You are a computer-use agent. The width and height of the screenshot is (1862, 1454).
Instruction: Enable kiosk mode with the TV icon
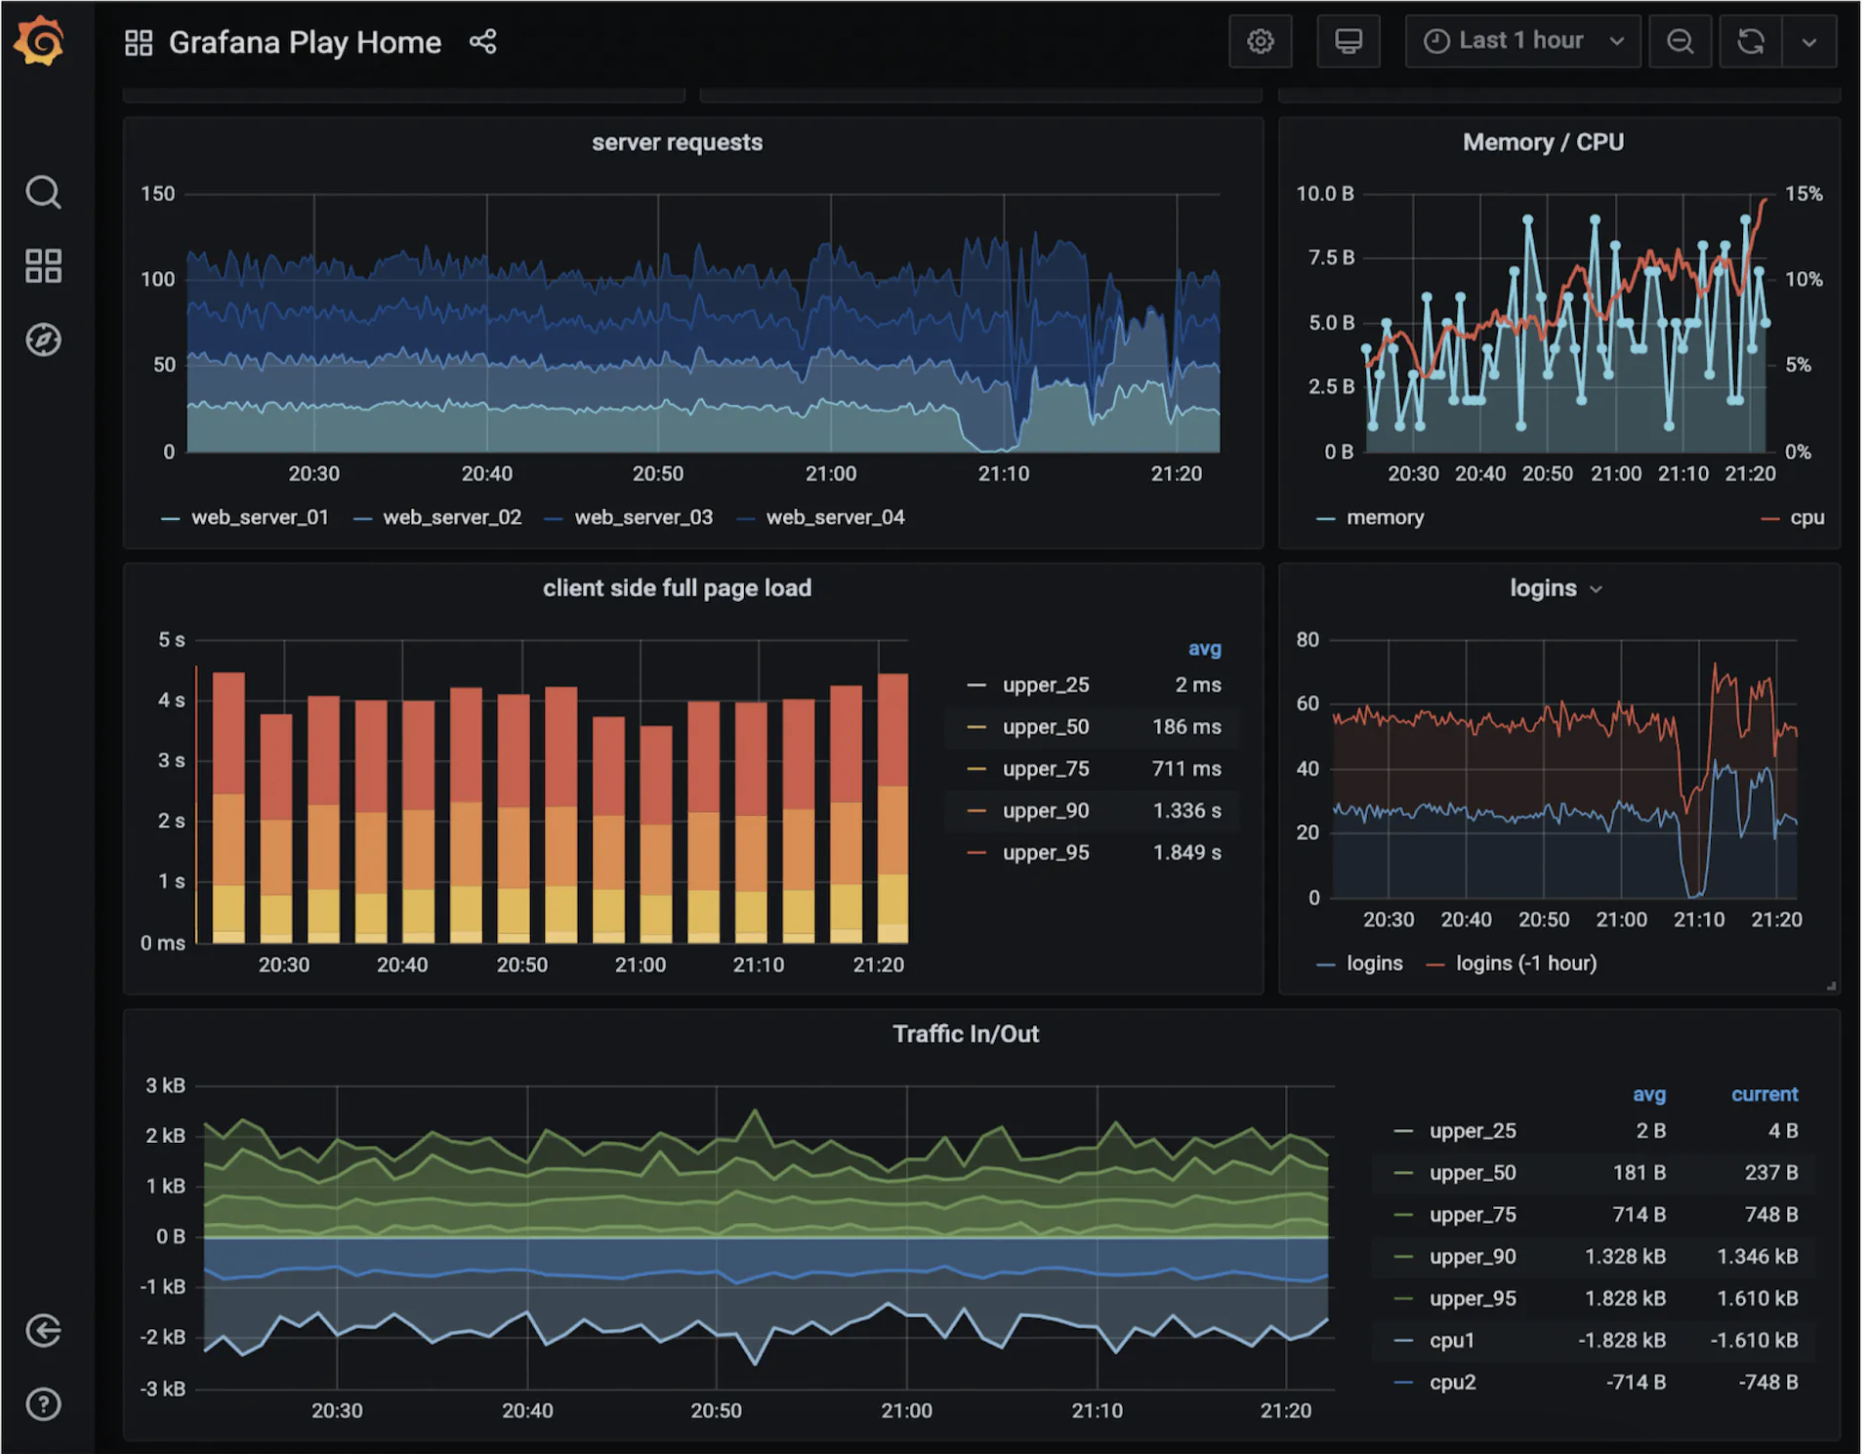(x=1348, y=41)
